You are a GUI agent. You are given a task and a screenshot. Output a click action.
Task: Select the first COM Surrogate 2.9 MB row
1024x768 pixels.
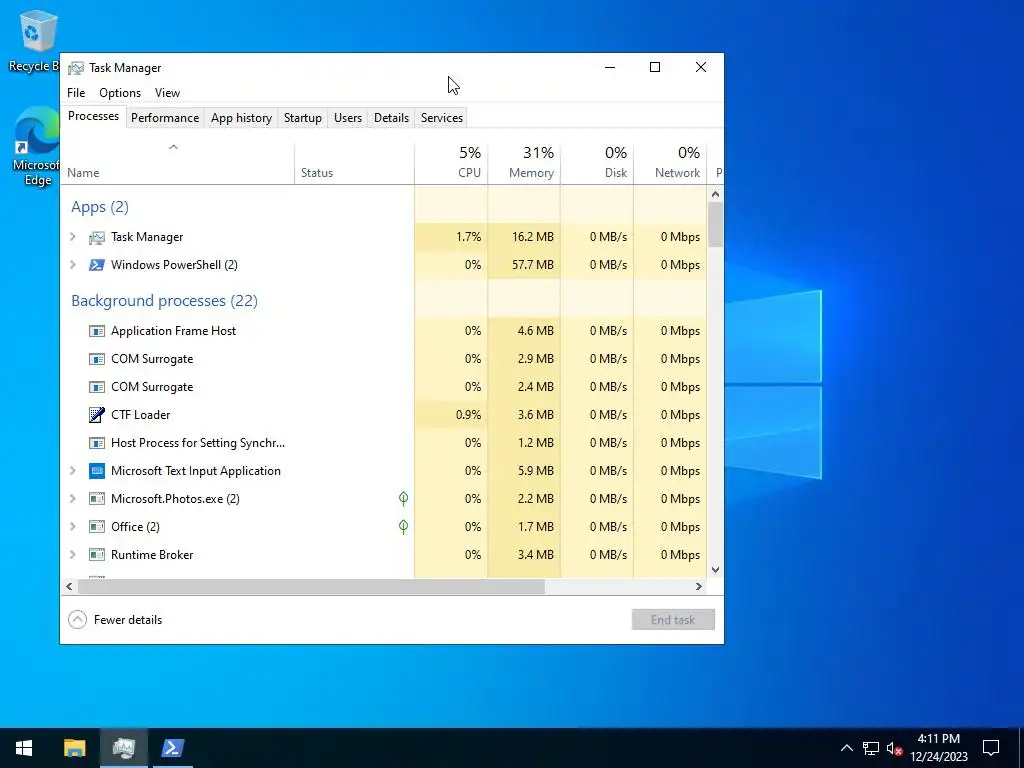384,359
